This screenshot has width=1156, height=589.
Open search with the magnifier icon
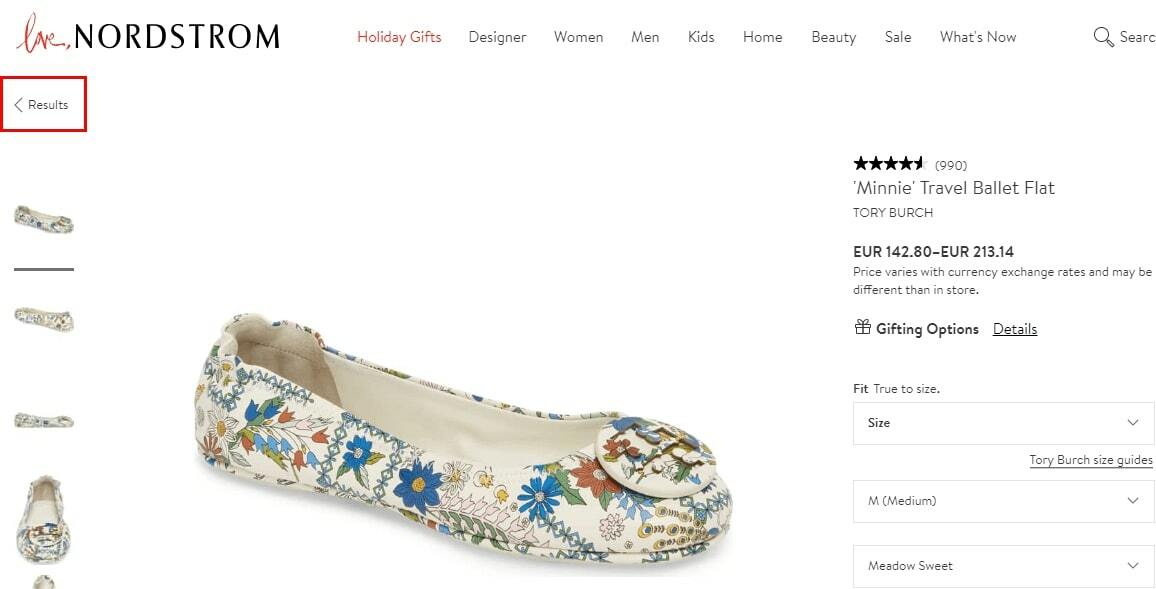(x=1103, y=37)
